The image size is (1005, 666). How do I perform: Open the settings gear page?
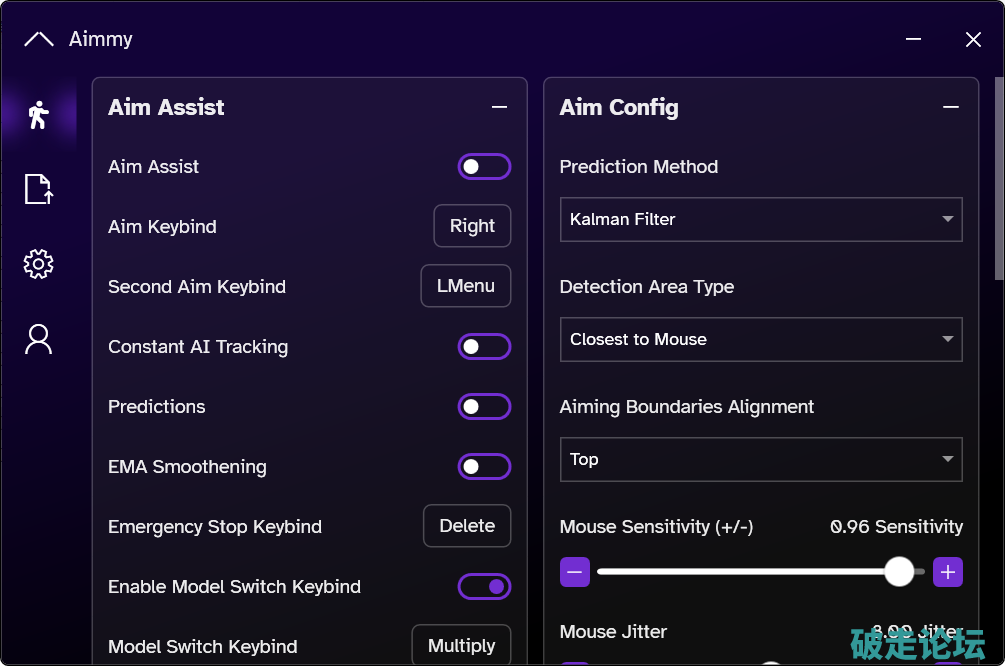point(38,264)
